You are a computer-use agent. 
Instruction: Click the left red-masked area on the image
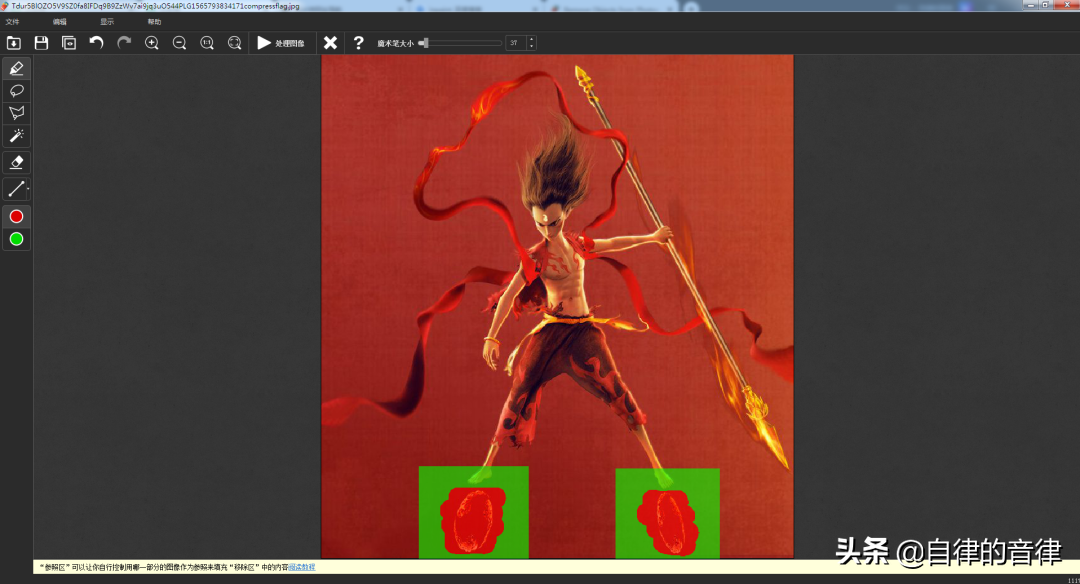pos(473,520)
